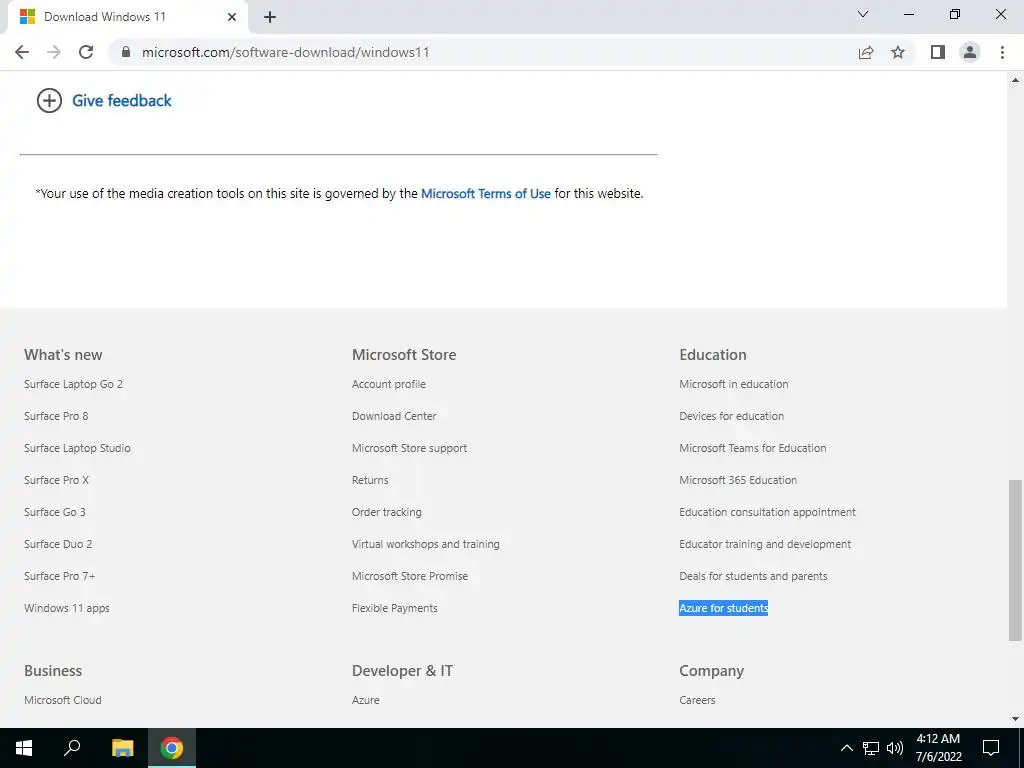
Task: Open the Chrome profile avatar
Action: tap(970, 52)
